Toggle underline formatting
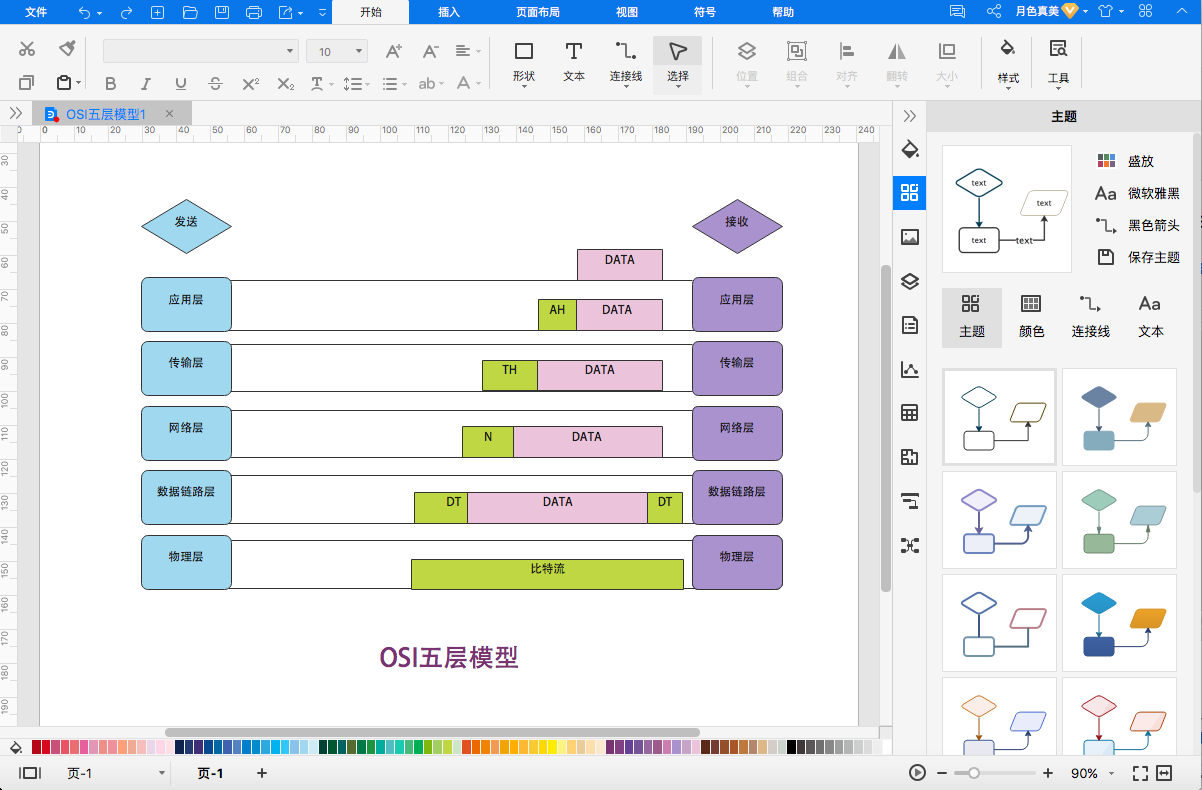Screen dimensions: 1202x790 pos(180,83)
